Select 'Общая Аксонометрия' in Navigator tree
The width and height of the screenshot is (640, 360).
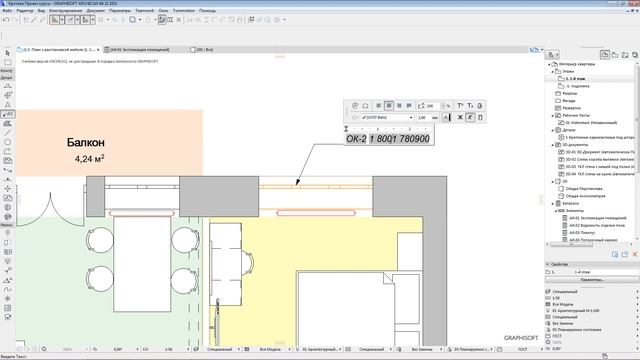586,196
